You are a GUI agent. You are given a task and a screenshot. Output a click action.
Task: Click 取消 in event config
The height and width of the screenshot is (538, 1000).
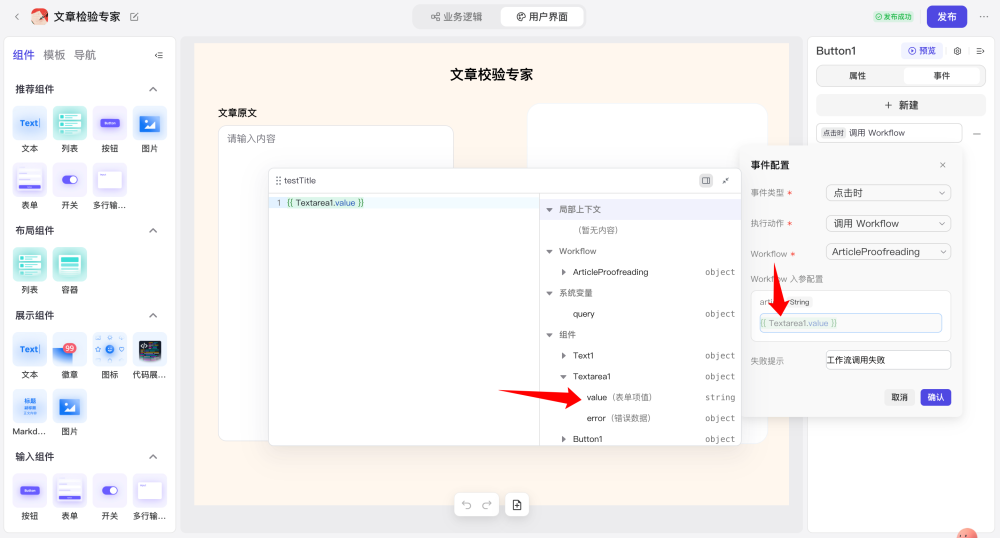pyautogui.click(x=899, y=397)
